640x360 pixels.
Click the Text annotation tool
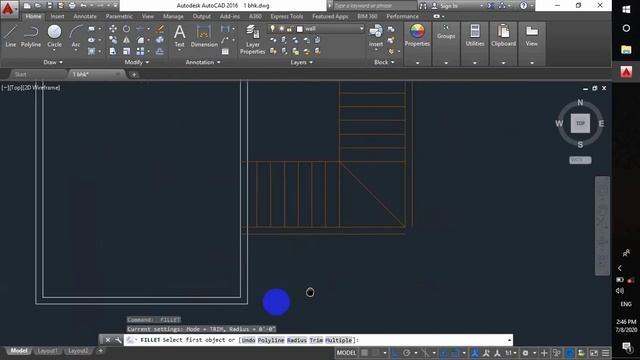(180, 36)
